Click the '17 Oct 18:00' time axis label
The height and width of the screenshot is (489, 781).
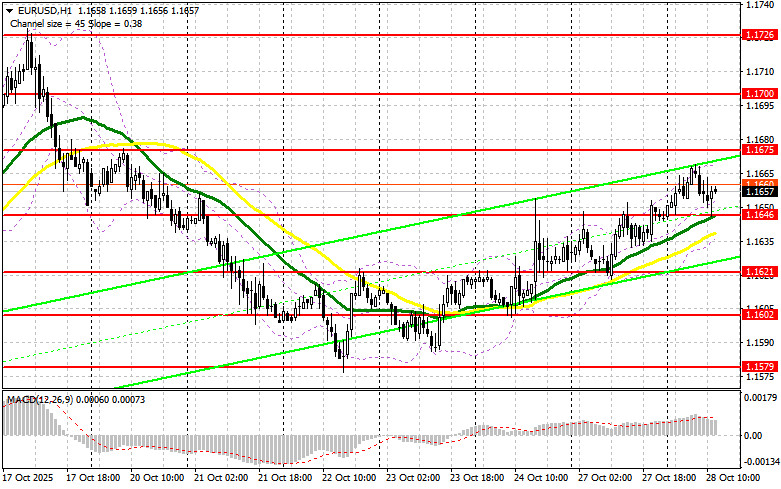[x=93, y=478]
